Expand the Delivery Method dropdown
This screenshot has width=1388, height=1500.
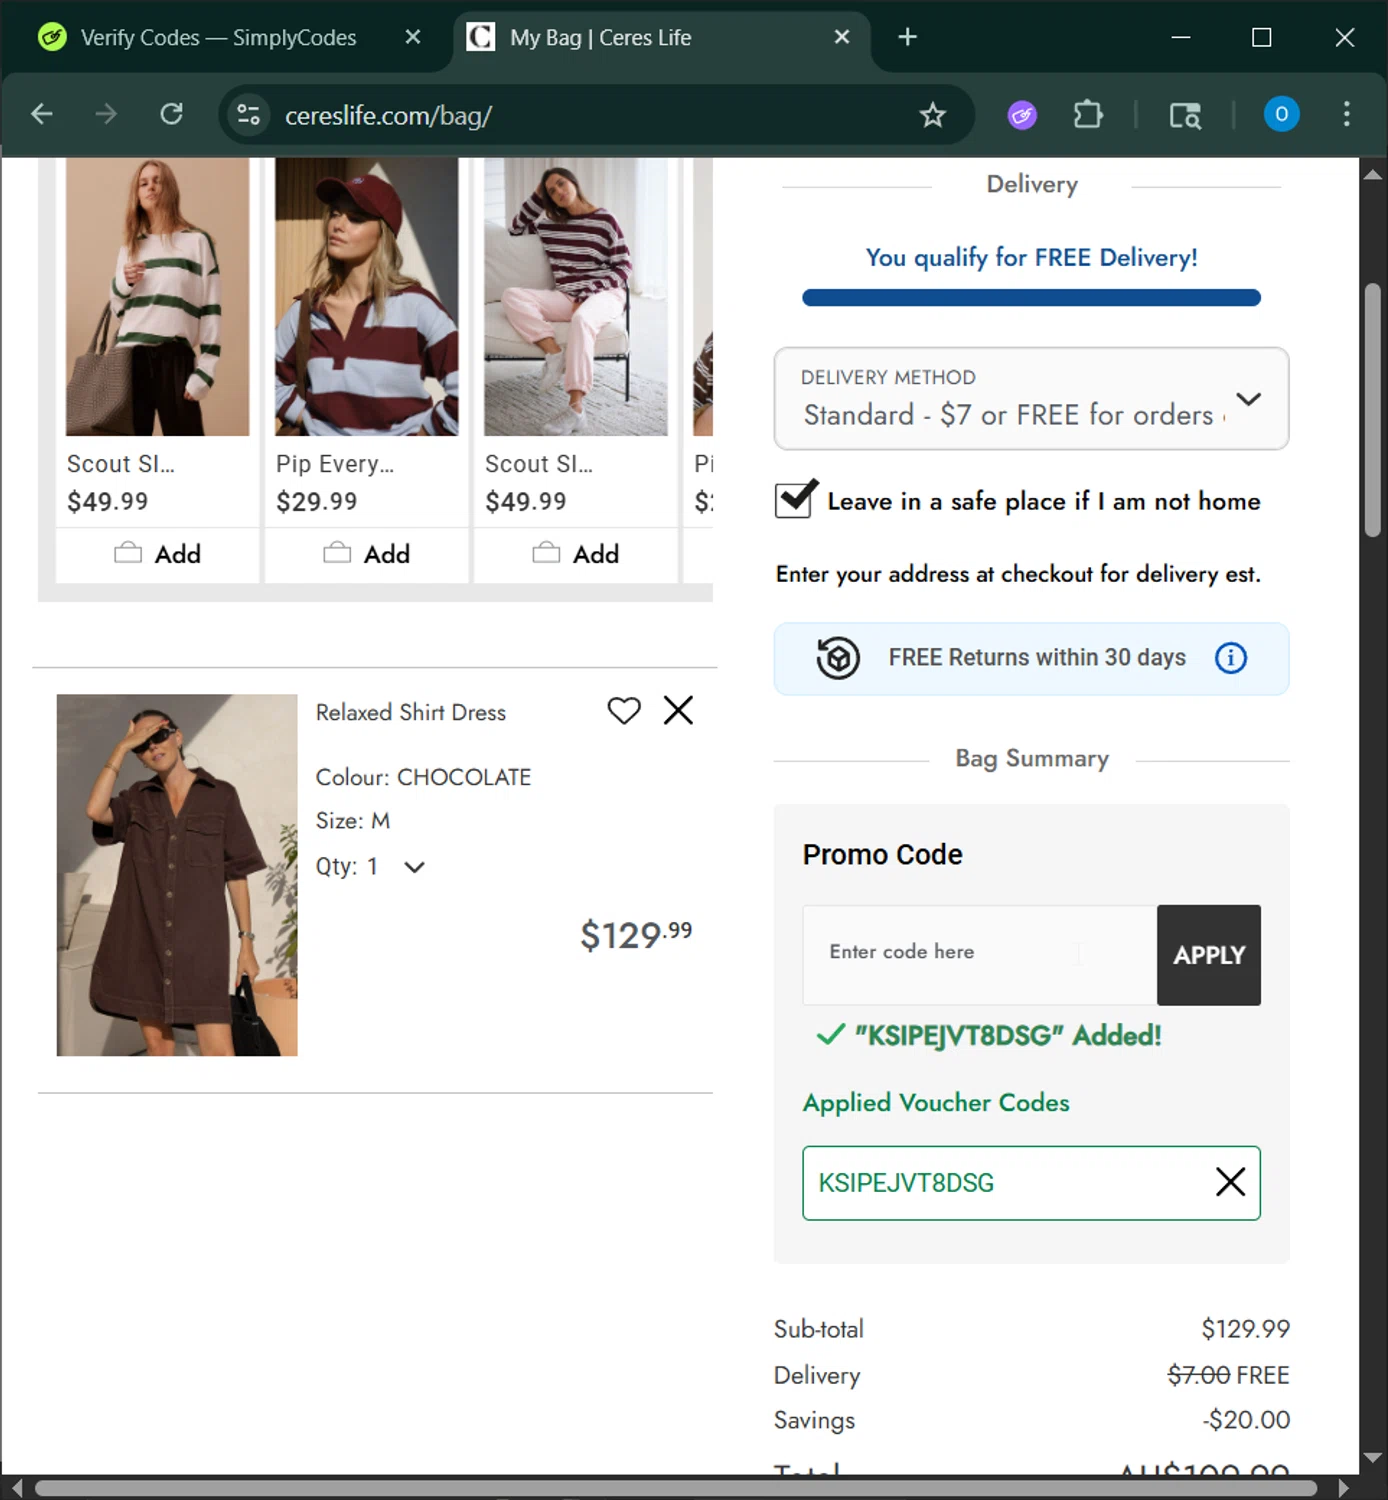pyautogui.click(x=1031, y=399)
